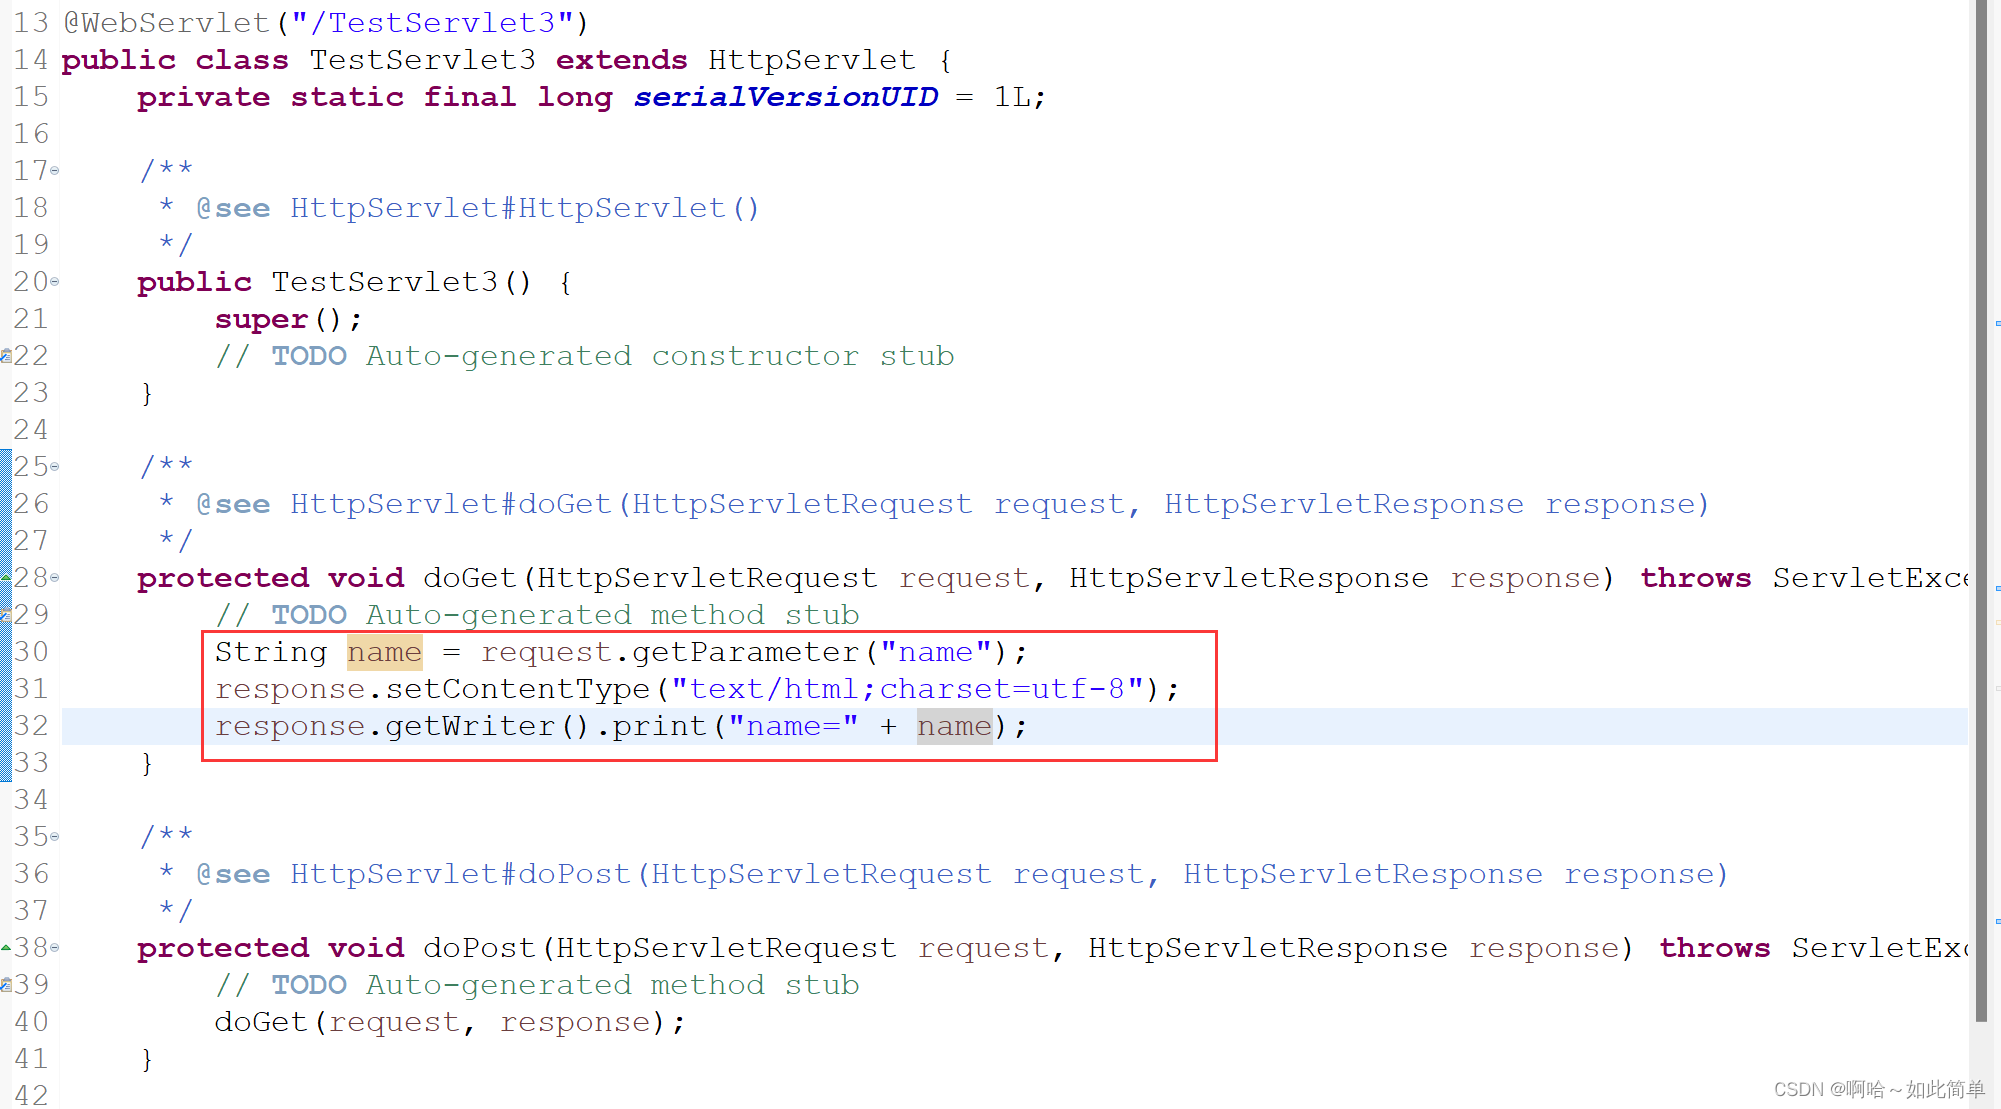
Task: Collapse the comment block at line 25
Action: [55, 465]
